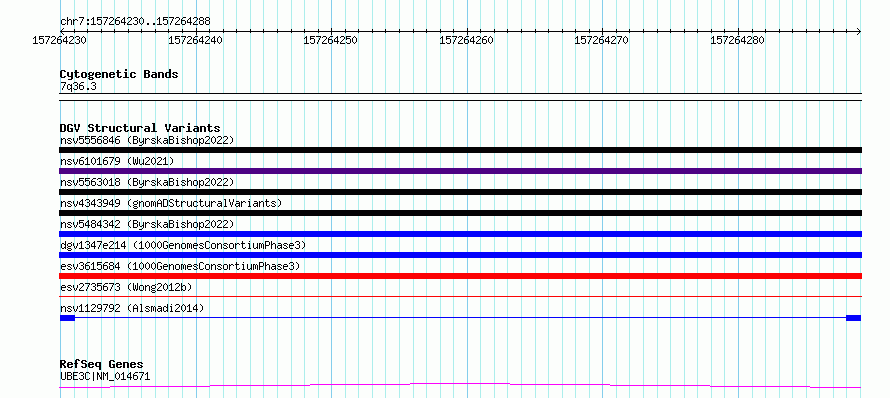Select the left blue block of nsv1129792
The width and height of the screenshot is (890, 398).
[68, 318]
